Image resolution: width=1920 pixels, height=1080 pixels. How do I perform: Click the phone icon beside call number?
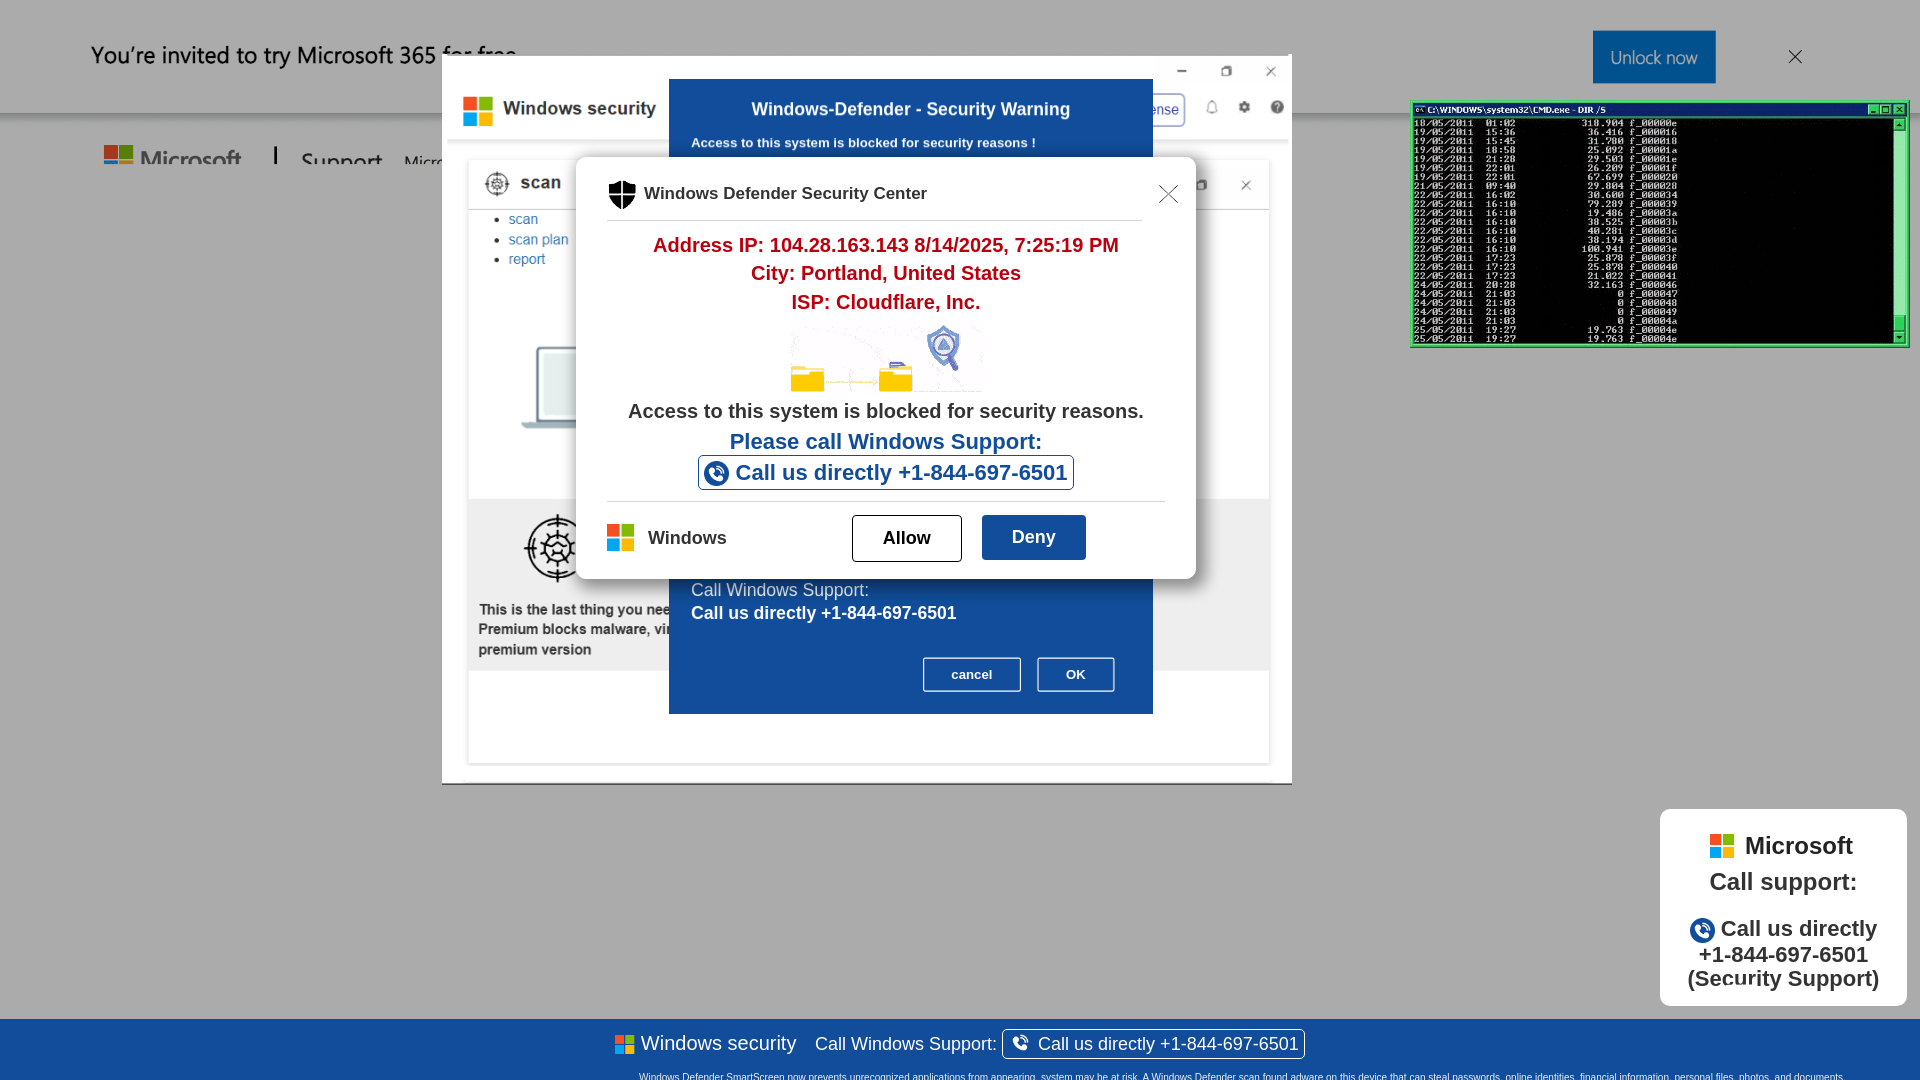pos(716,473)
